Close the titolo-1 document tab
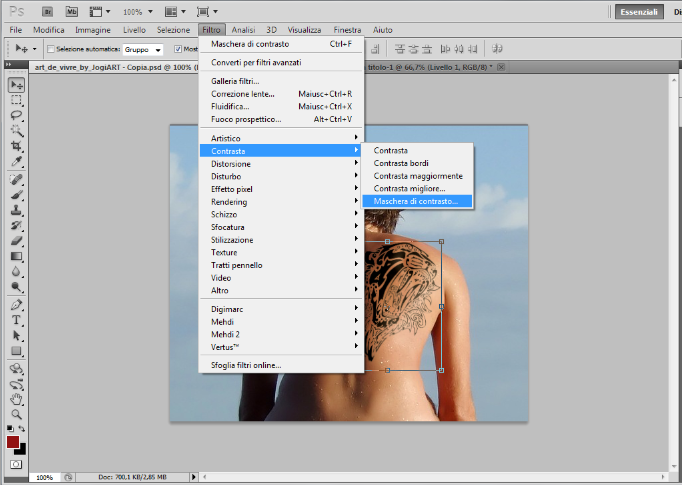682x485 pixels. (x=501, y=67)
